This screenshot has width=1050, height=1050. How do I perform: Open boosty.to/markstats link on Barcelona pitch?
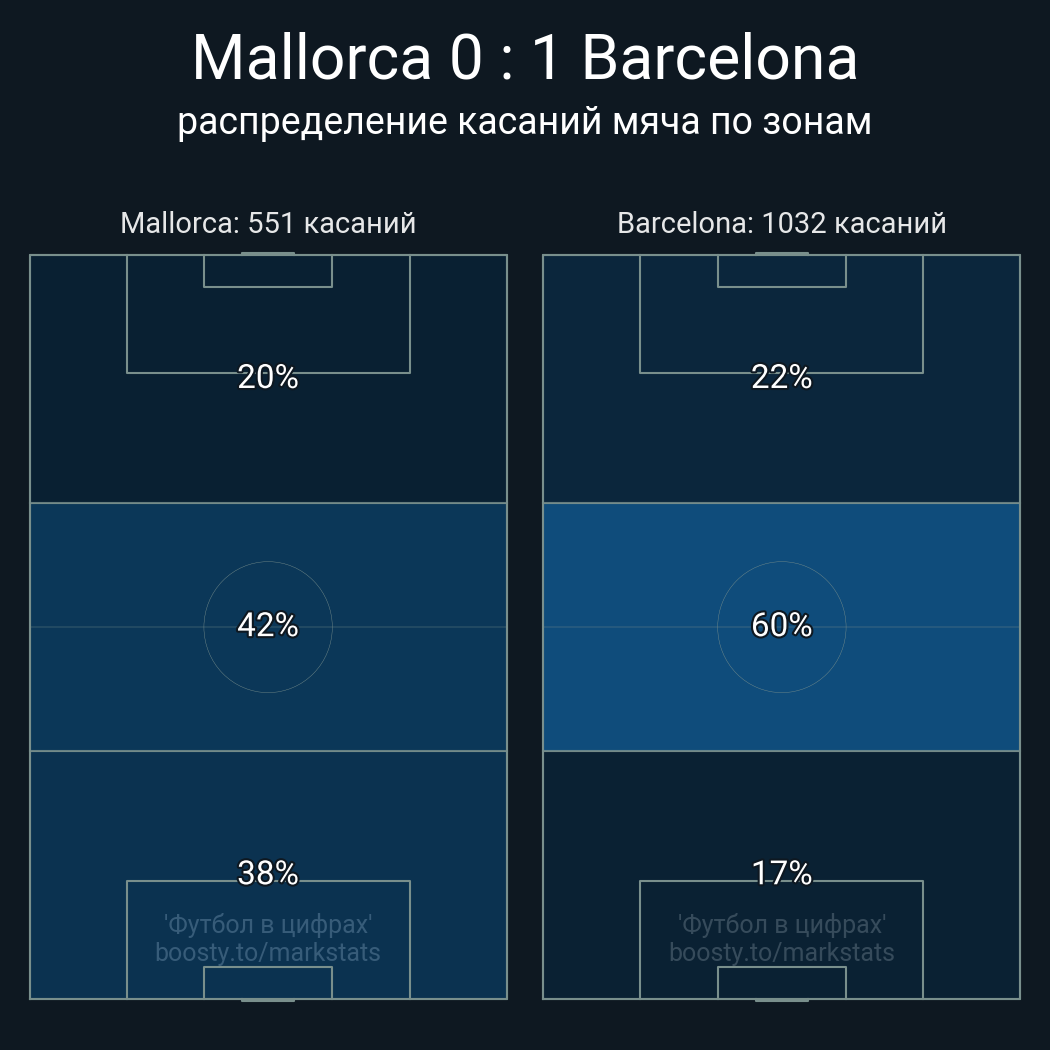(781, 952)
